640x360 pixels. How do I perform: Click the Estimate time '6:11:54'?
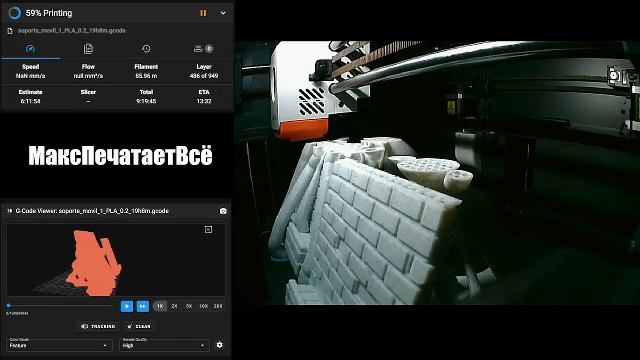30,101
